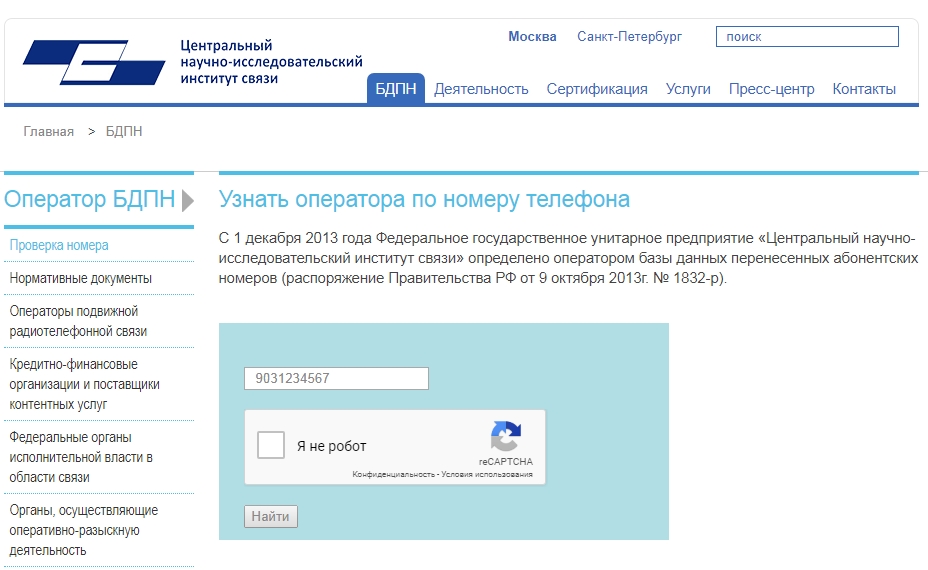Go to the Сертификация section
Viewport: 928px width, 570px height.
[x=597, y=89]
